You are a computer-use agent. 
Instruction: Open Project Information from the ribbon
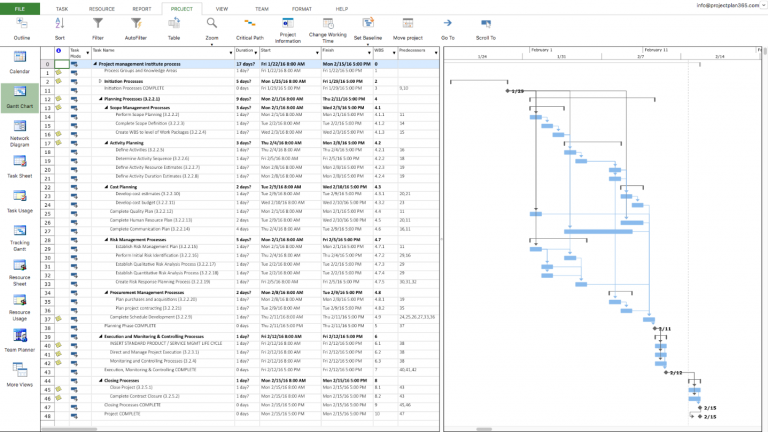pyautogui.click(x=287, y=22)
